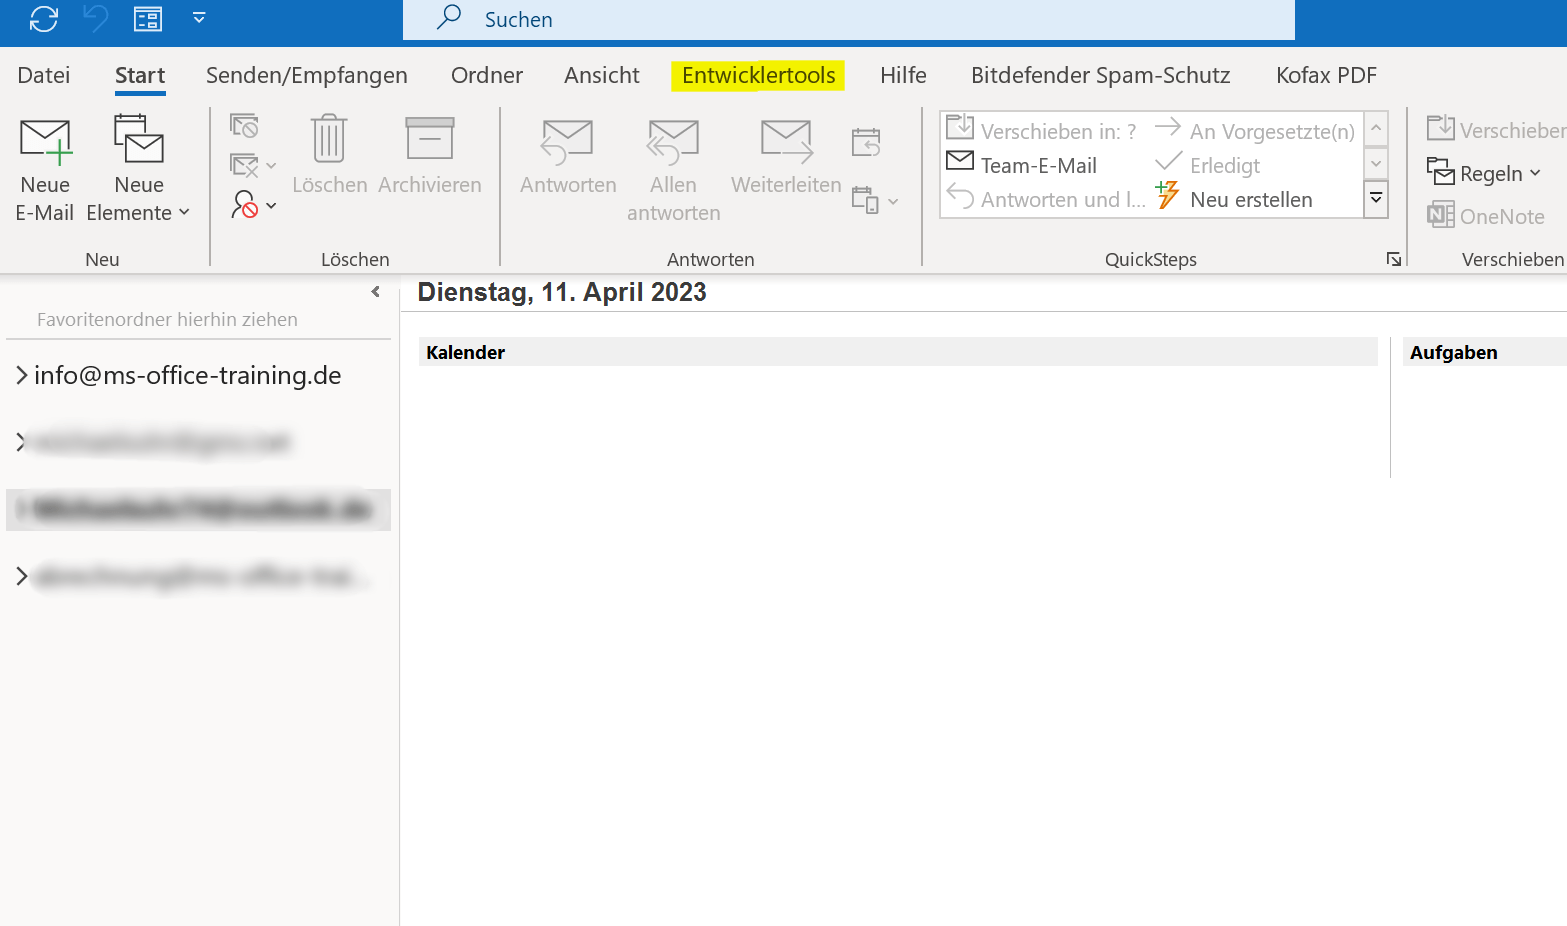Click the OneNote button
Viewport: 1567px width, 926px height.
pyautogui.click(x=1486, y=216)
